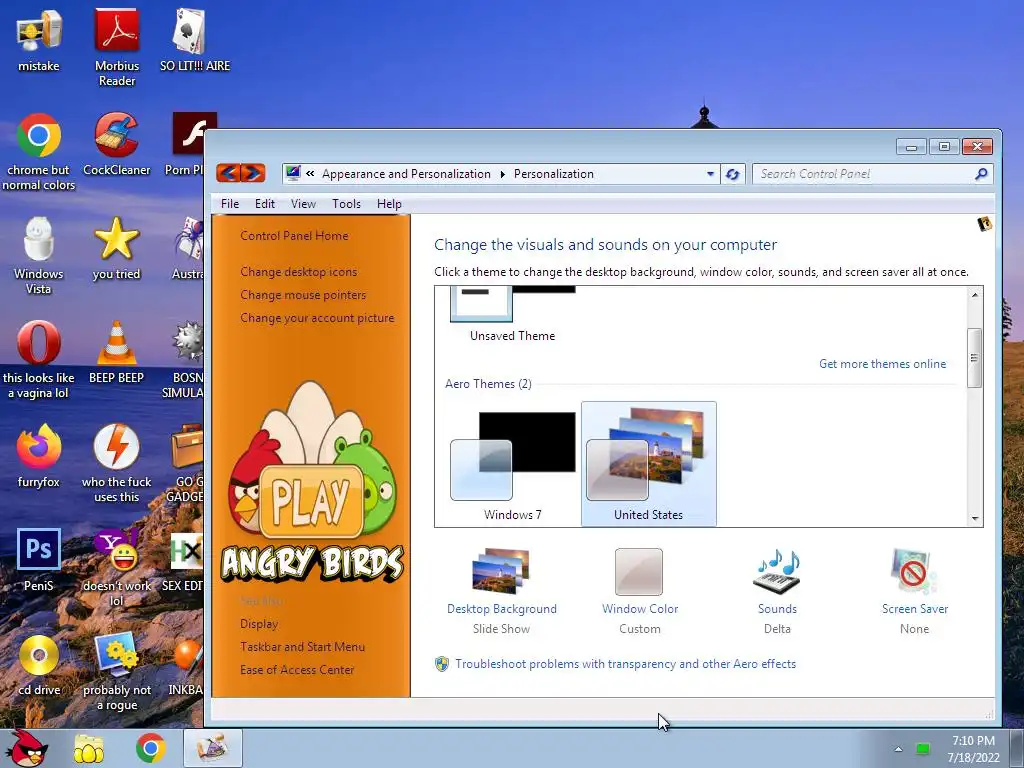Select the furryfox desktop icon

pos(39,456)
